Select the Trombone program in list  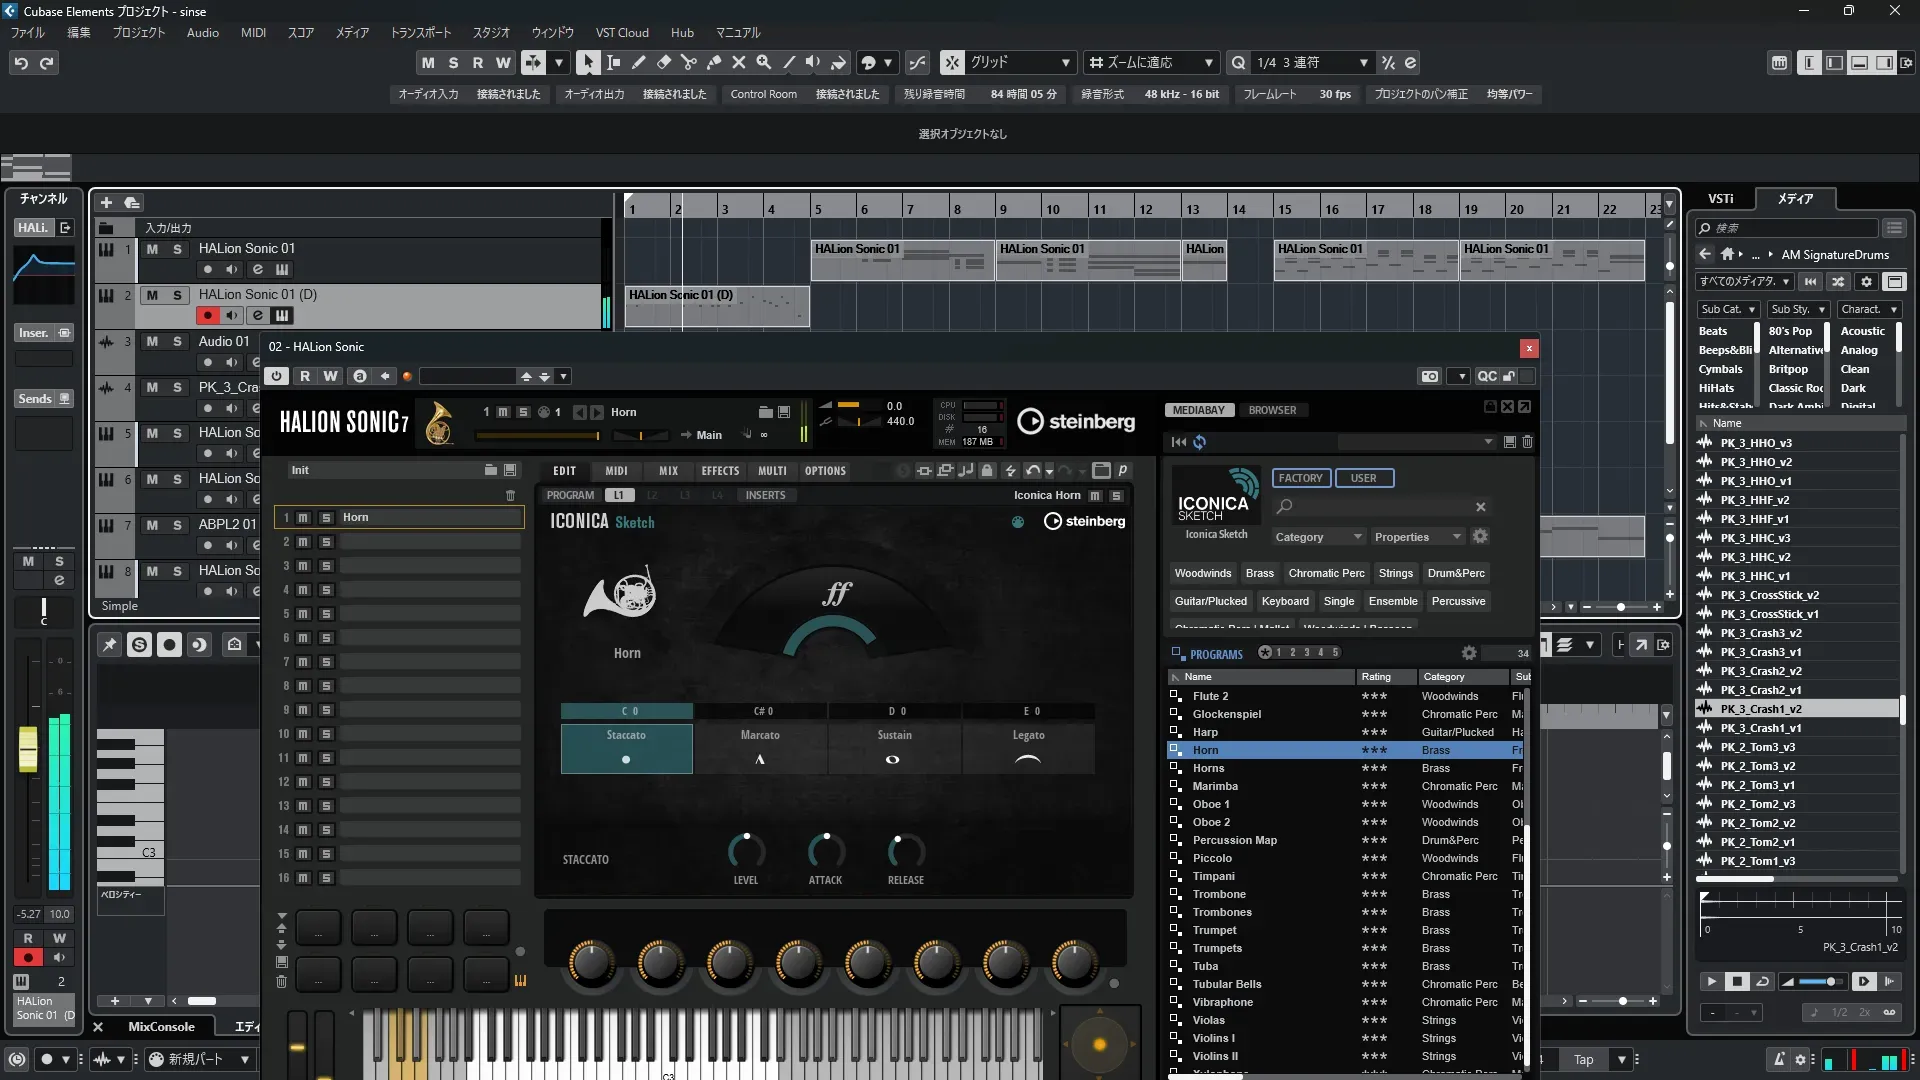pyautogui.click(x=1218, y=894)
